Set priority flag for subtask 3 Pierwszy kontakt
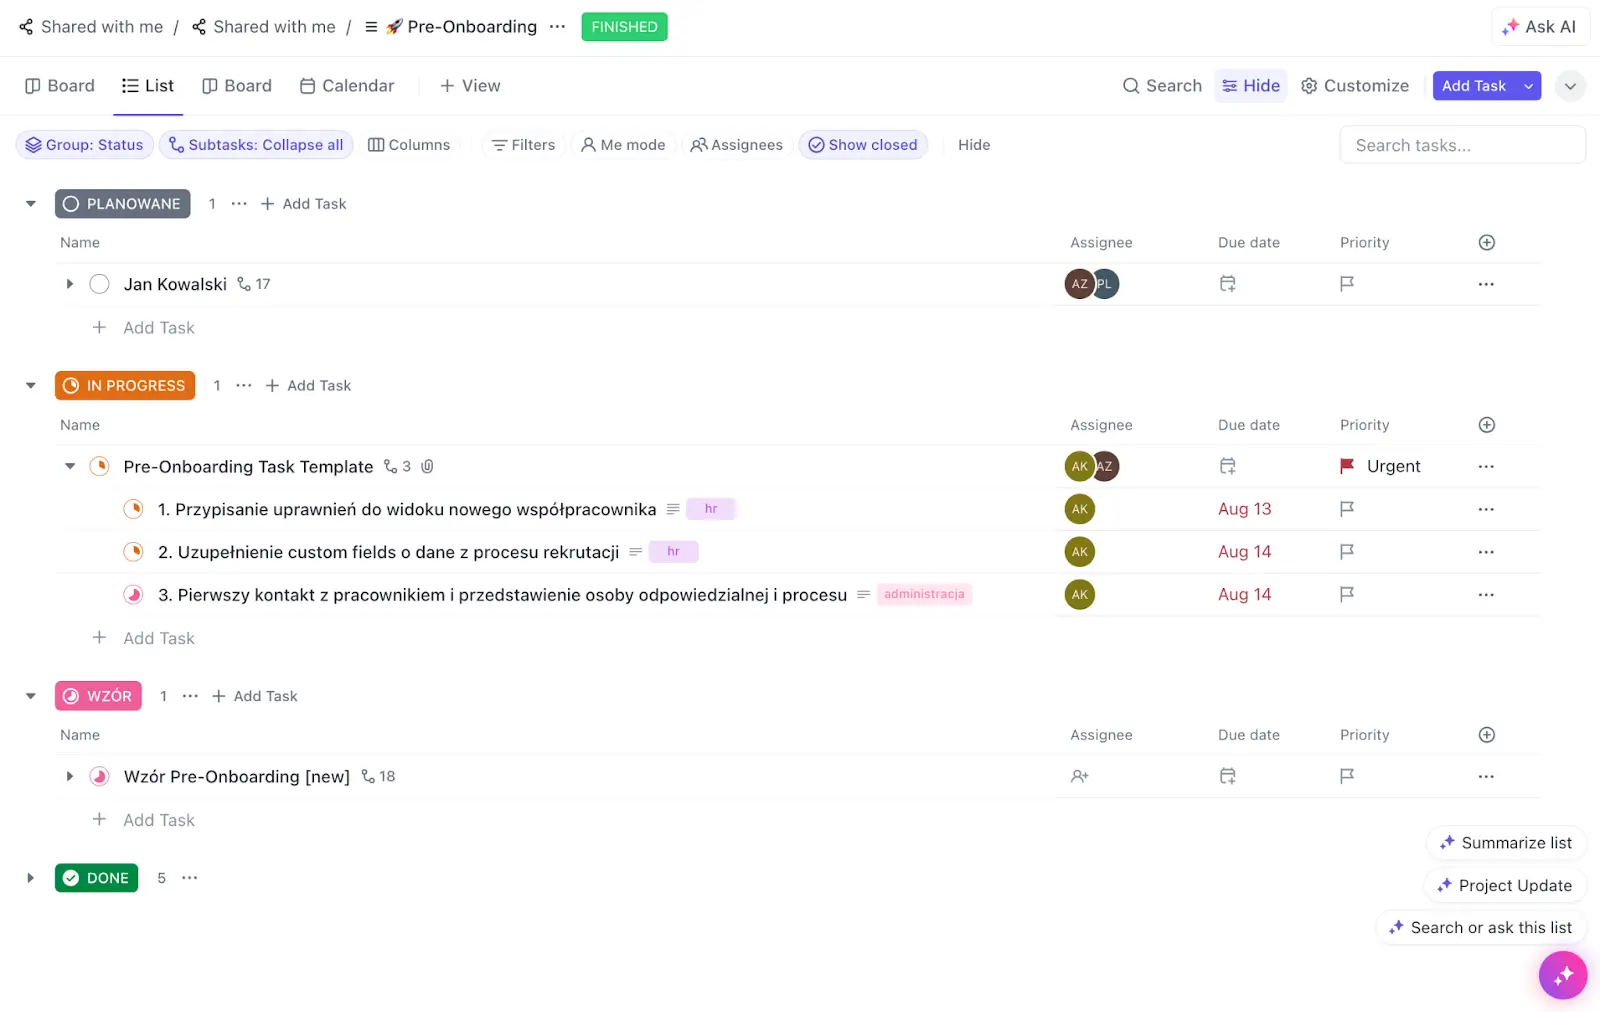This screenshot has width=1600, height=1012. click(1347, 594)
